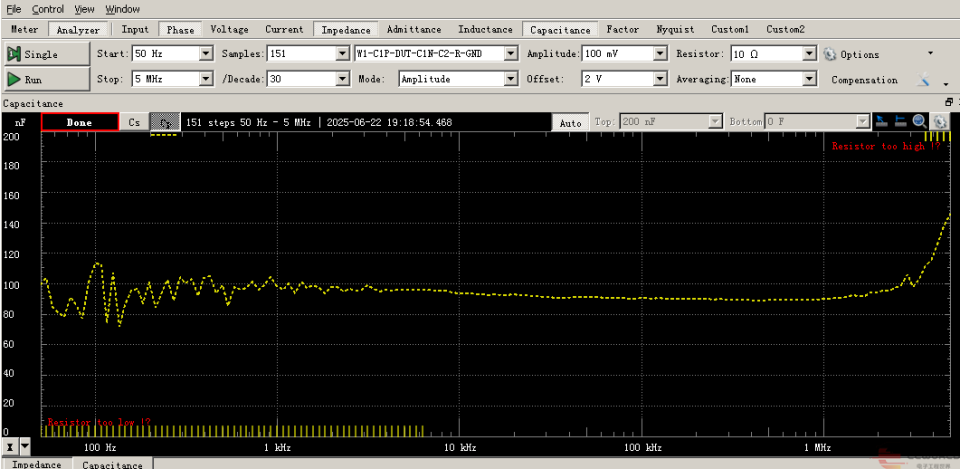Switch to the Impedance bottom tab
The width and height of the screenshot is (960, 469).
[x=37, y=464]
